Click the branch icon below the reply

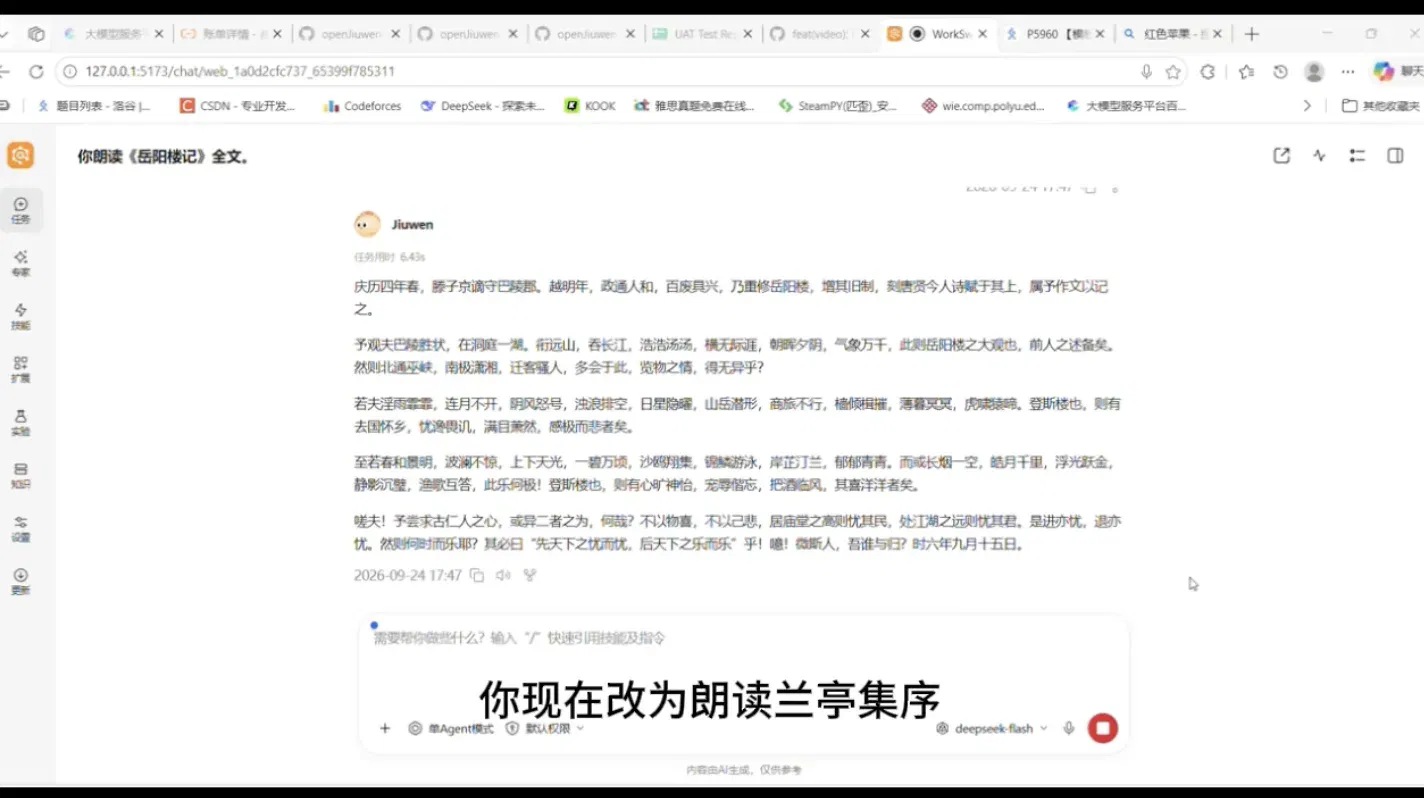530,575
